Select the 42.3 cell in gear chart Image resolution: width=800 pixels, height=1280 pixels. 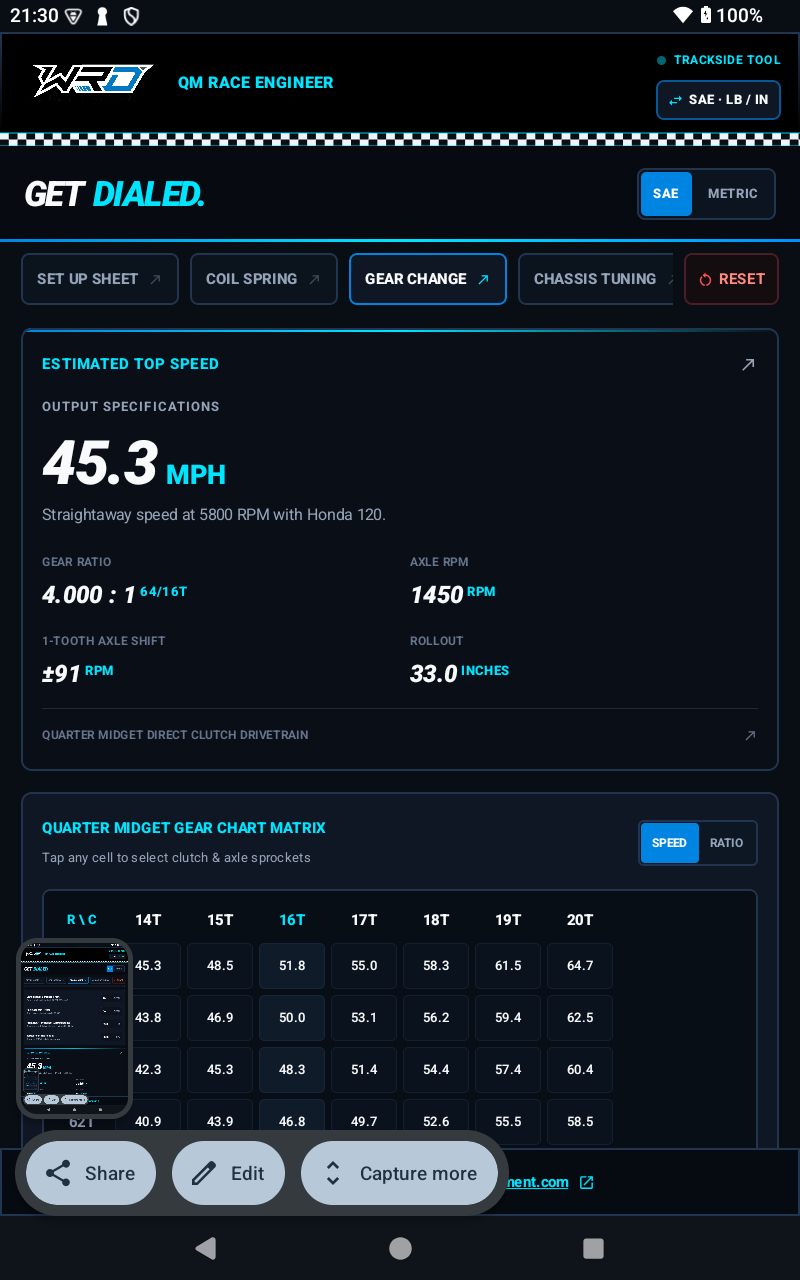pos(148,1070)
